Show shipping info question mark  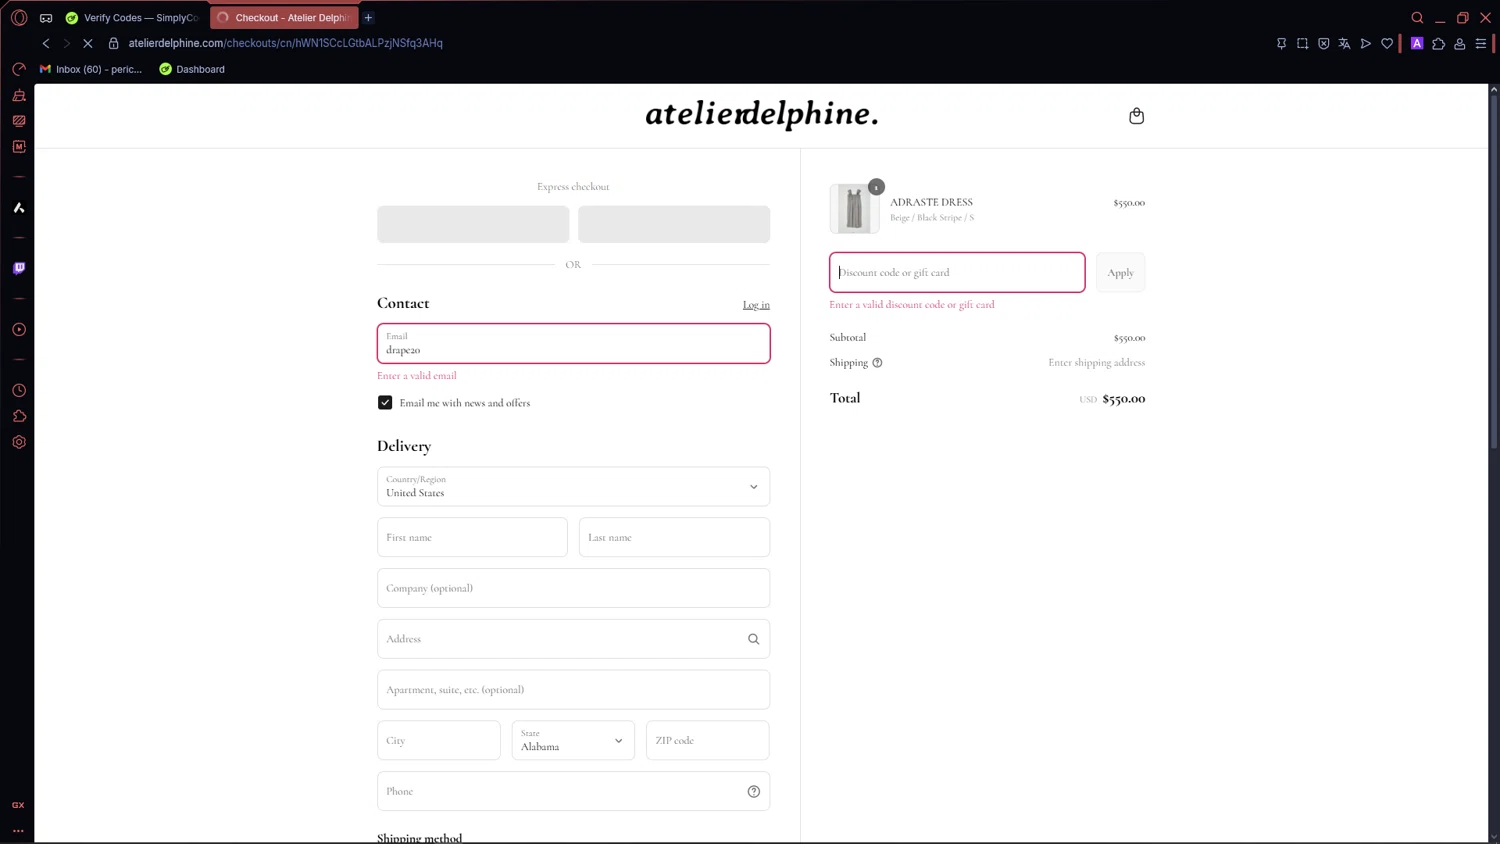pos(877,363)
